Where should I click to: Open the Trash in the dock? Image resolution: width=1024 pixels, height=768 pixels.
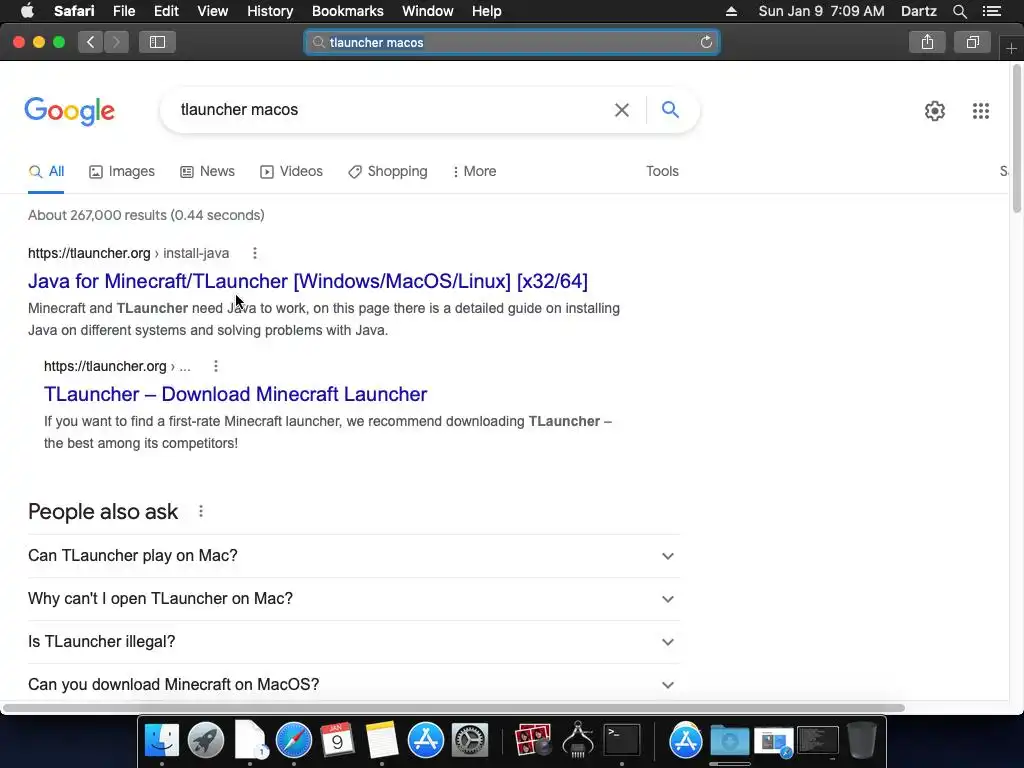(x=862, y=740)
